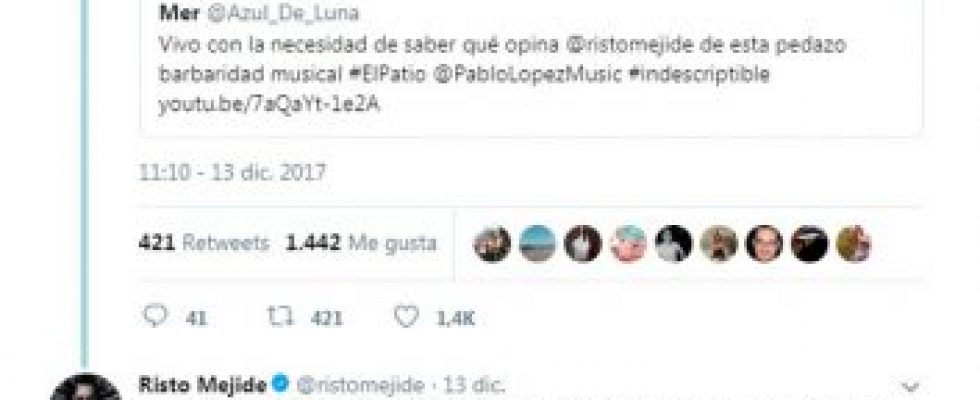Click the Risto Mejide display name
Viewport: 980px width, 400px height.
coord(202,384)
